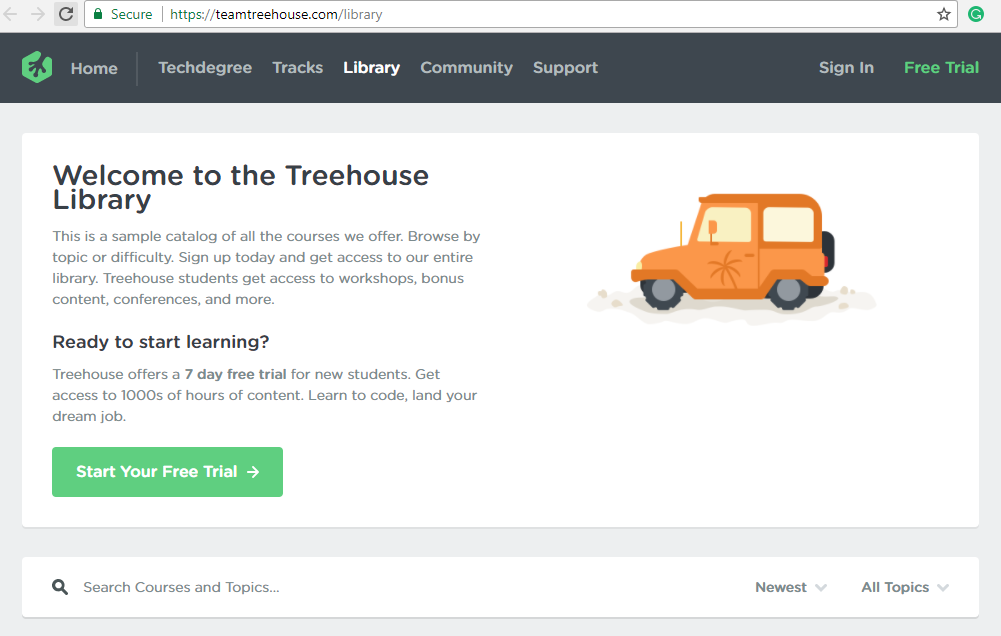Viewport: 1001px width, 636px height.
Task: Open the Home nav item
Action: tap(94, 68)
